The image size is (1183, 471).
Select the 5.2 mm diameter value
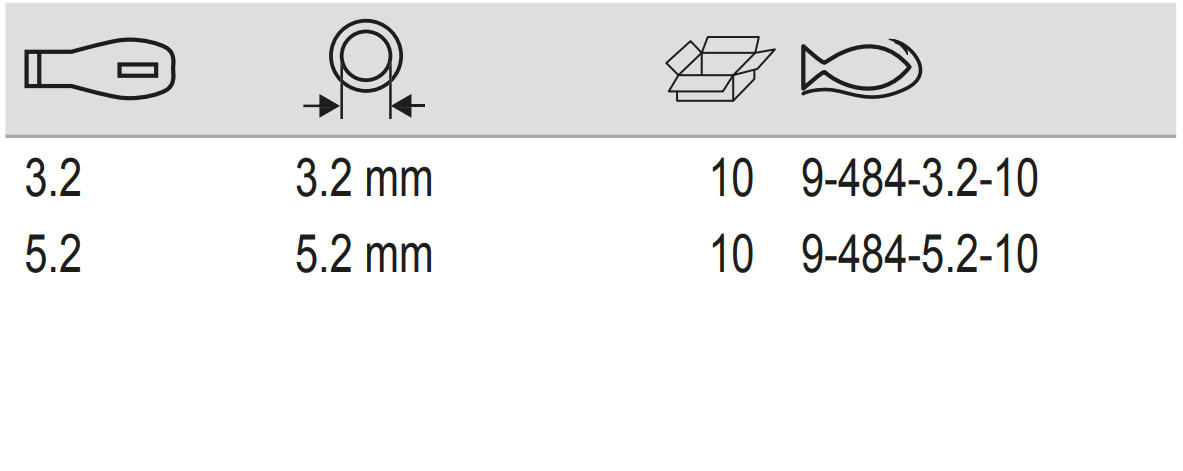coord(364,256)
